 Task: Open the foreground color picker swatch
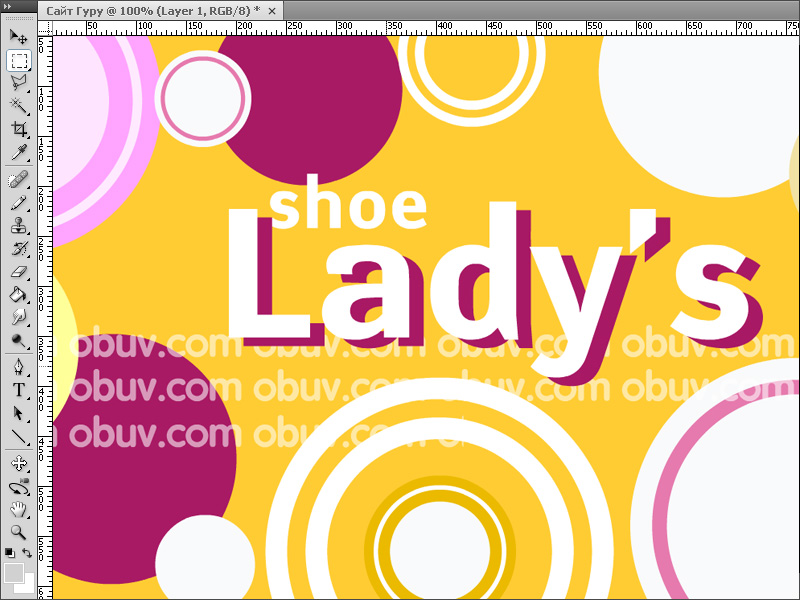point(14,573)
